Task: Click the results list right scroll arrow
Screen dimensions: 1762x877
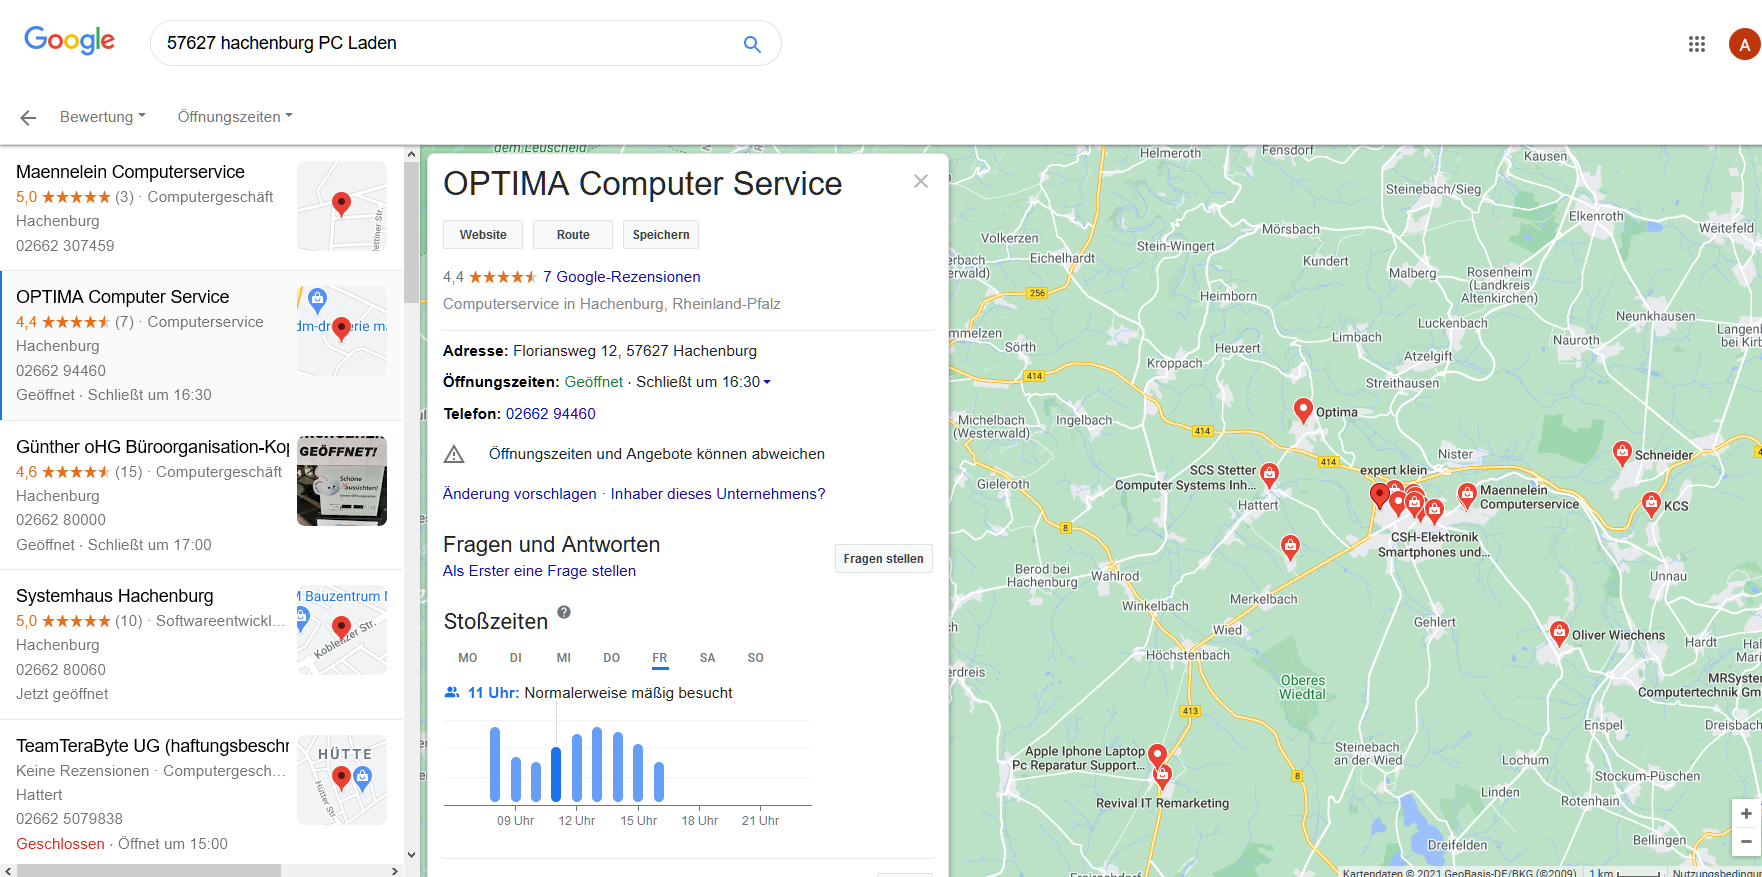Action: coord(395,870)
